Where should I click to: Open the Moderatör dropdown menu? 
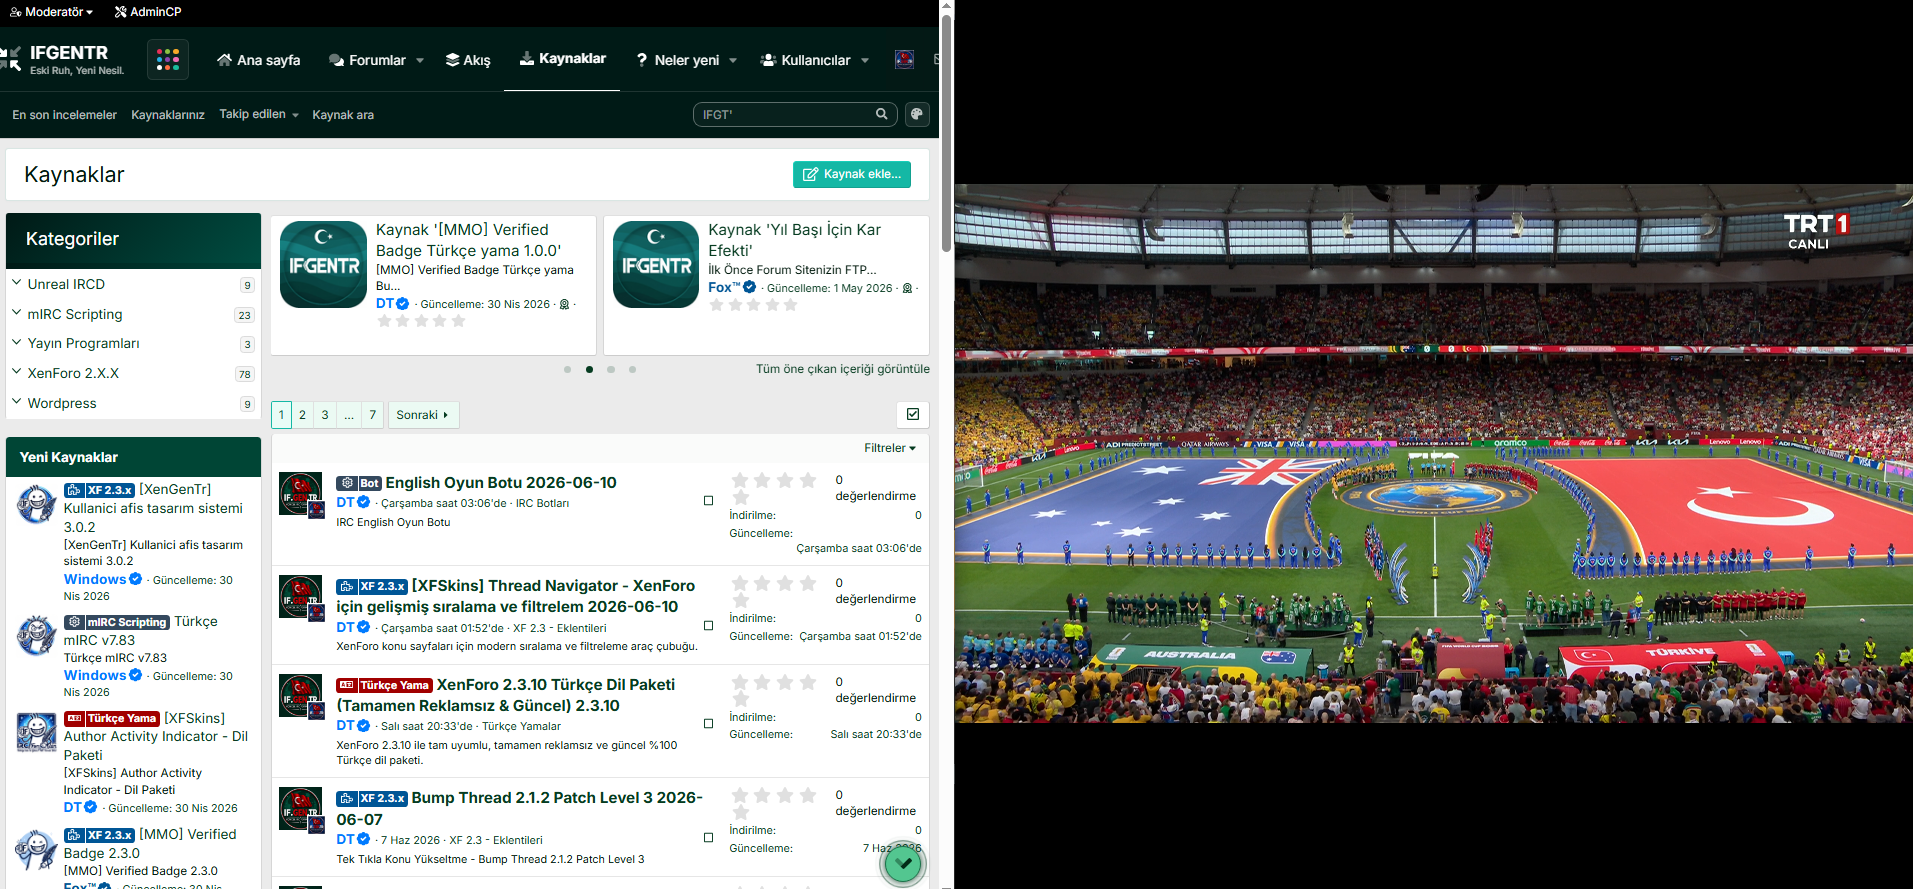coord(51,12)
